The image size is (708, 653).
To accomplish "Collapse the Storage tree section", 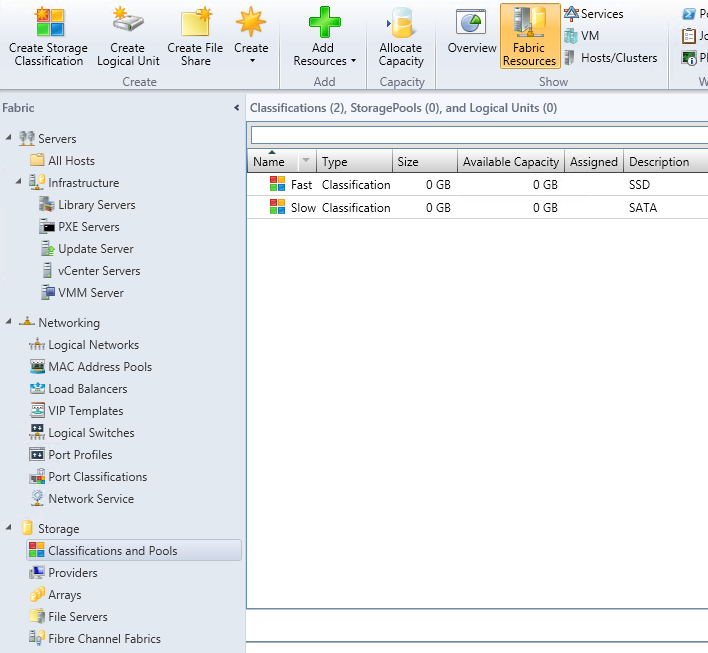I will [9, 528].
